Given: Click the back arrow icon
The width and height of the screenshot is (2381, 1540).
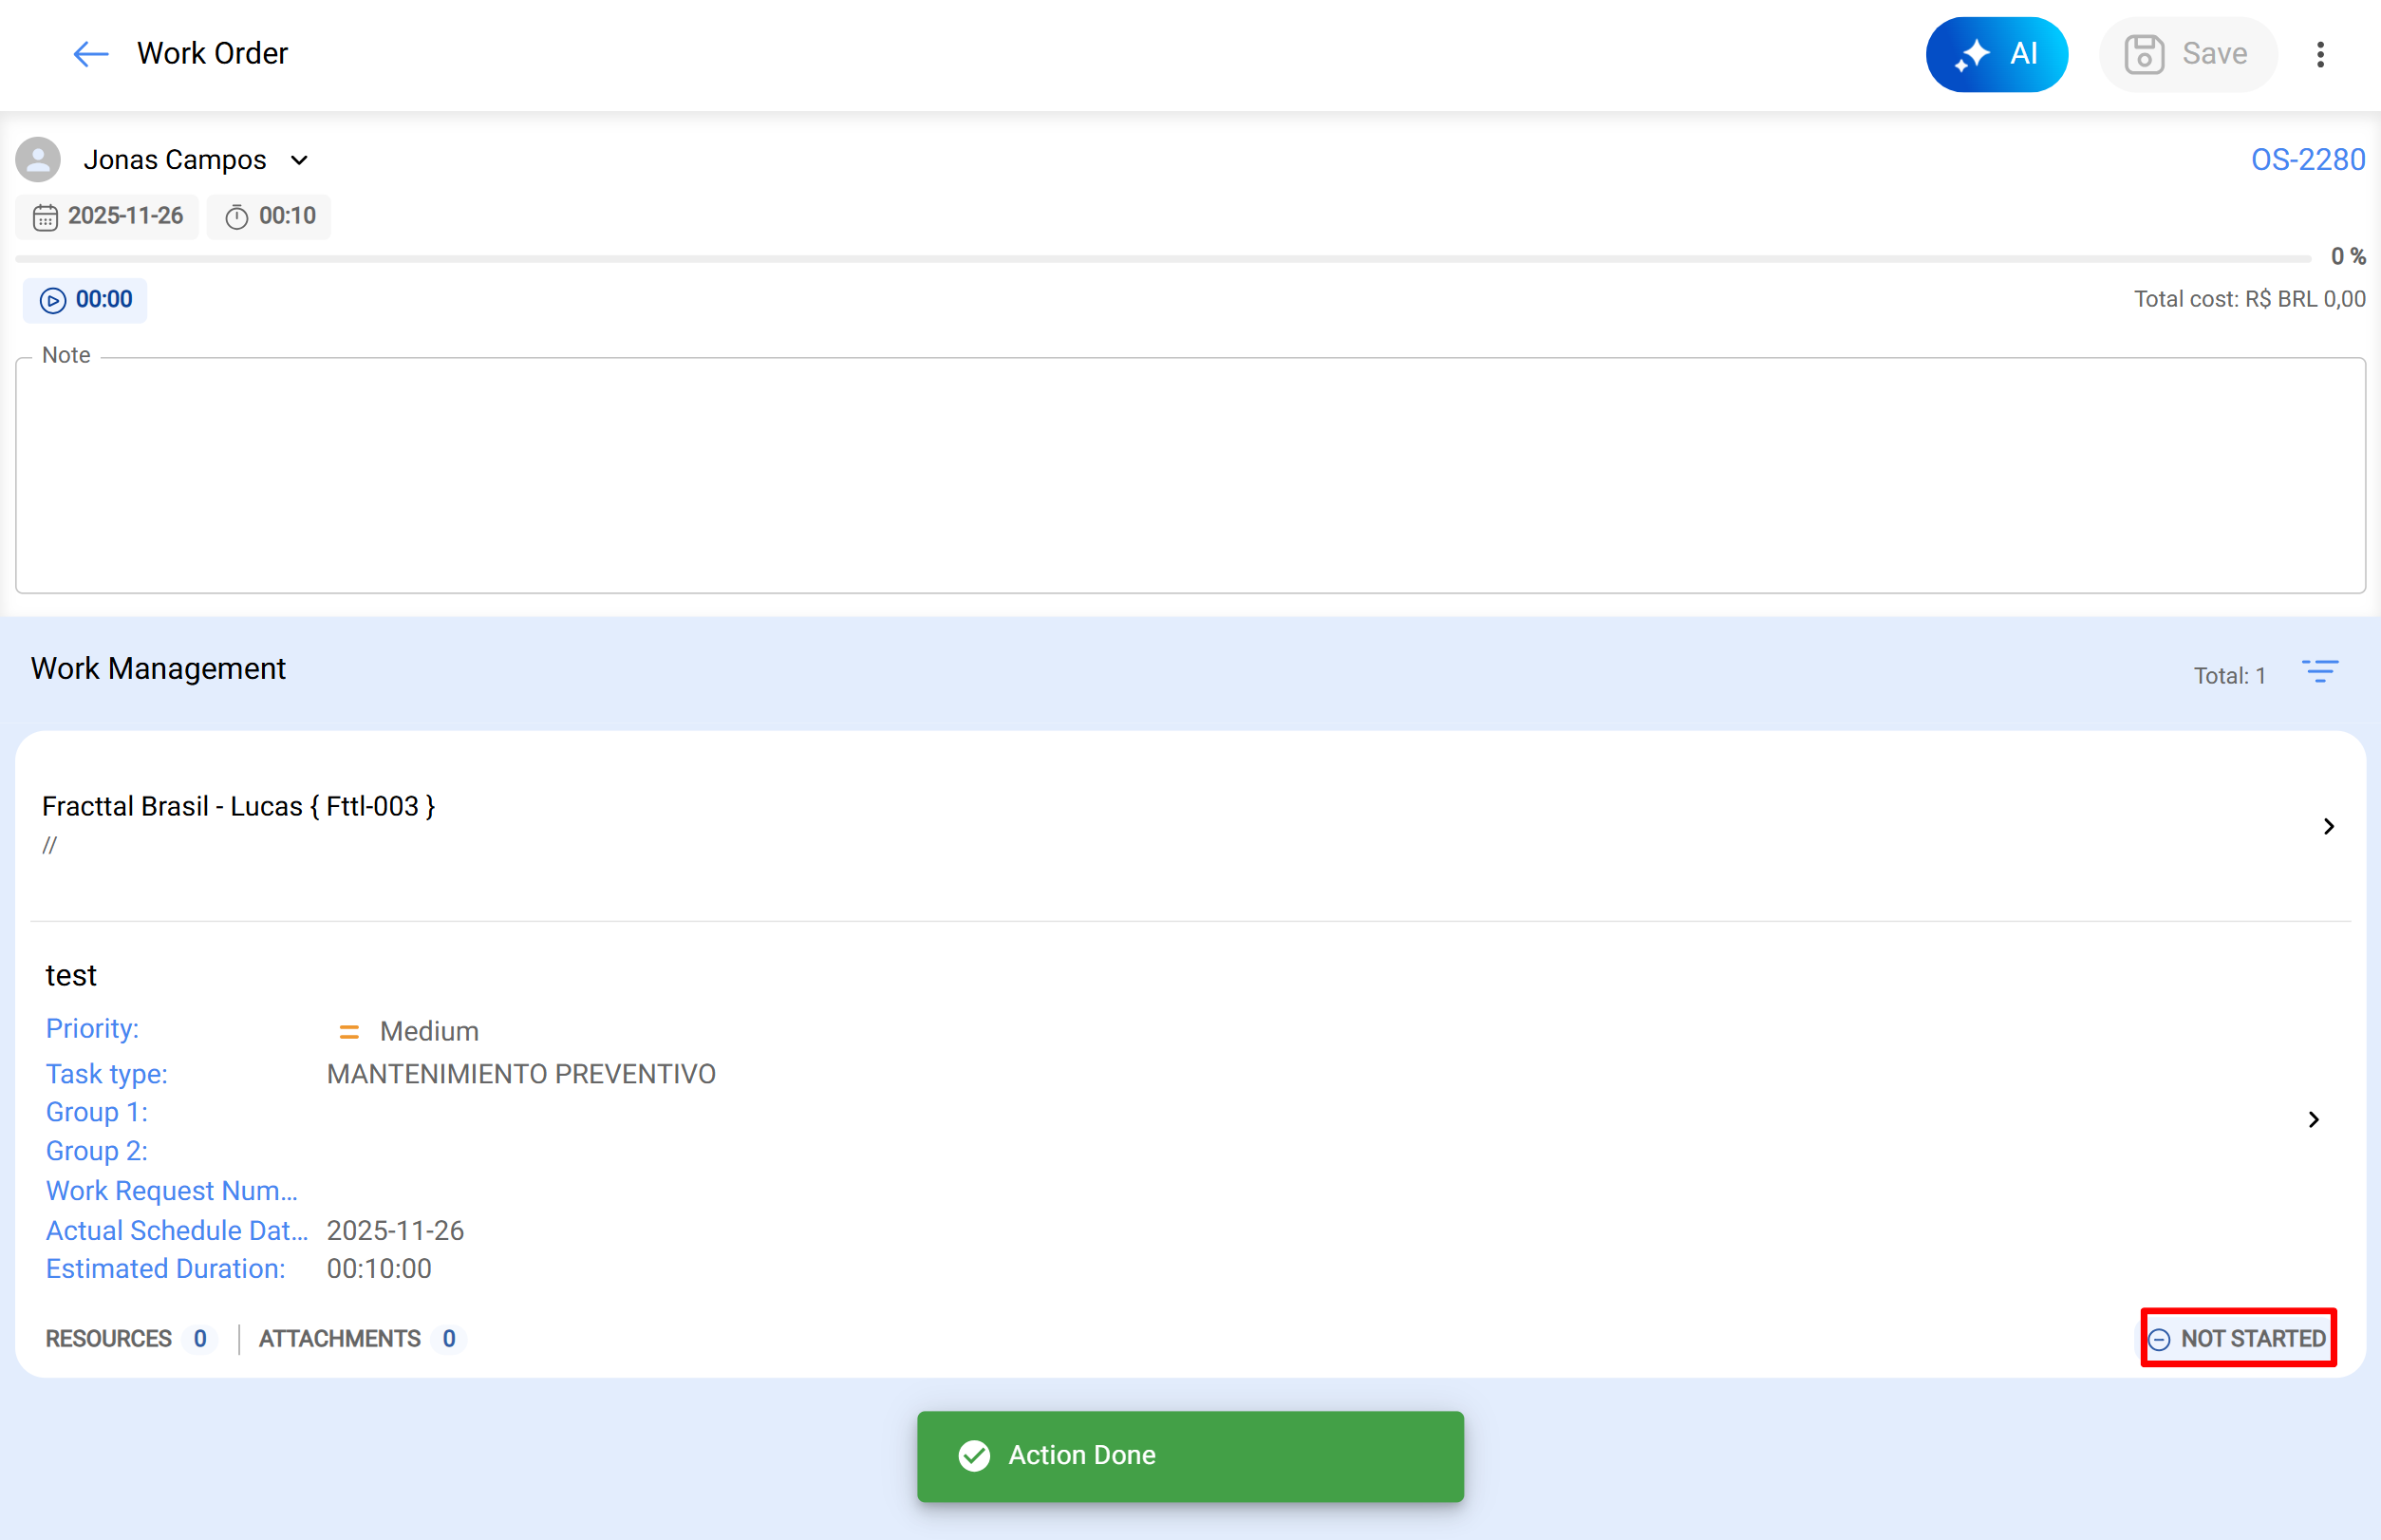Looking at the screenshot, I should click(x=90, y=54).
